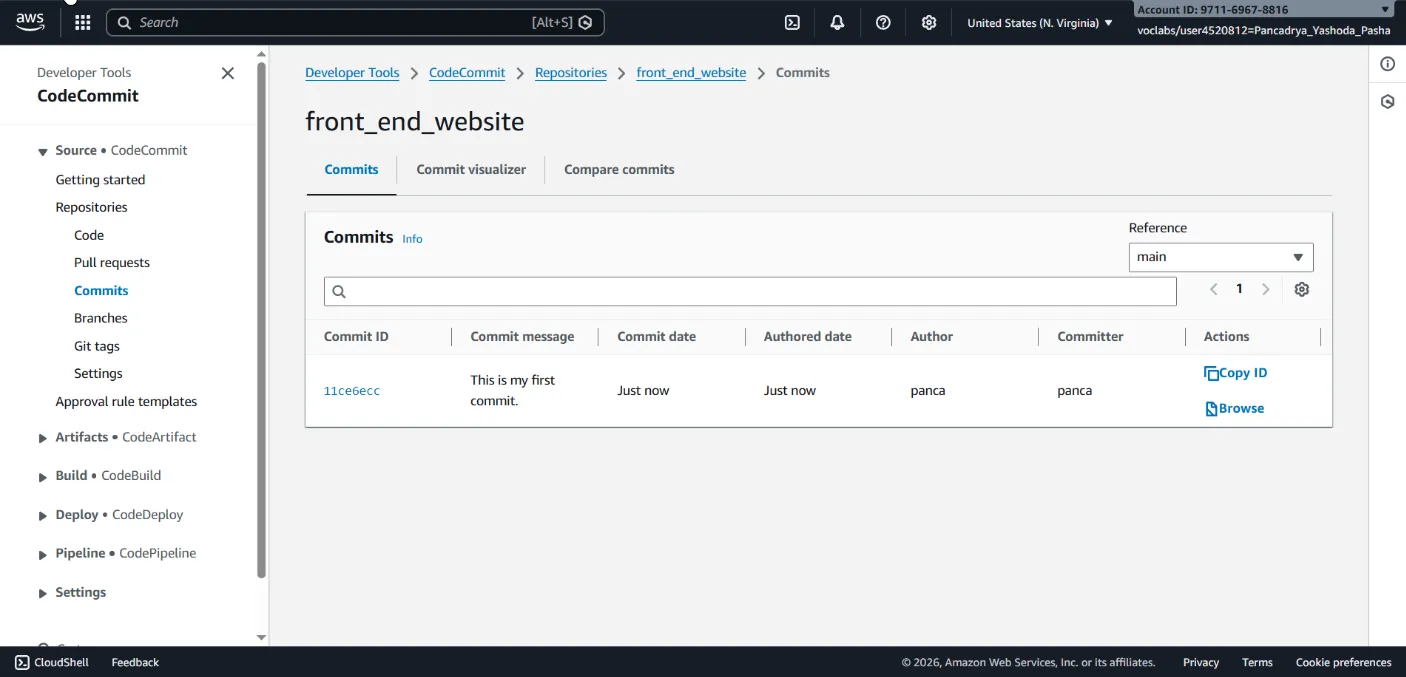
Task: Open Git tags in sidebar
Action: click(97, 346)
